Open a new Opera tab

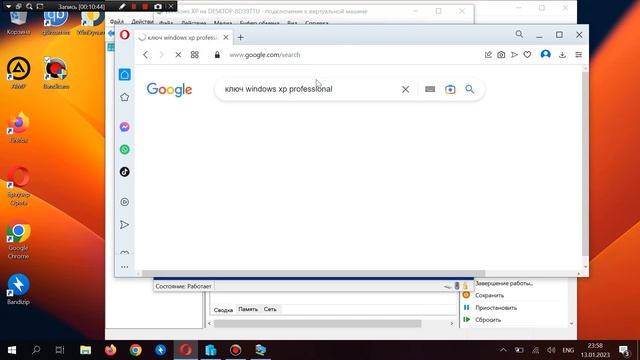(x=240, y=38)
